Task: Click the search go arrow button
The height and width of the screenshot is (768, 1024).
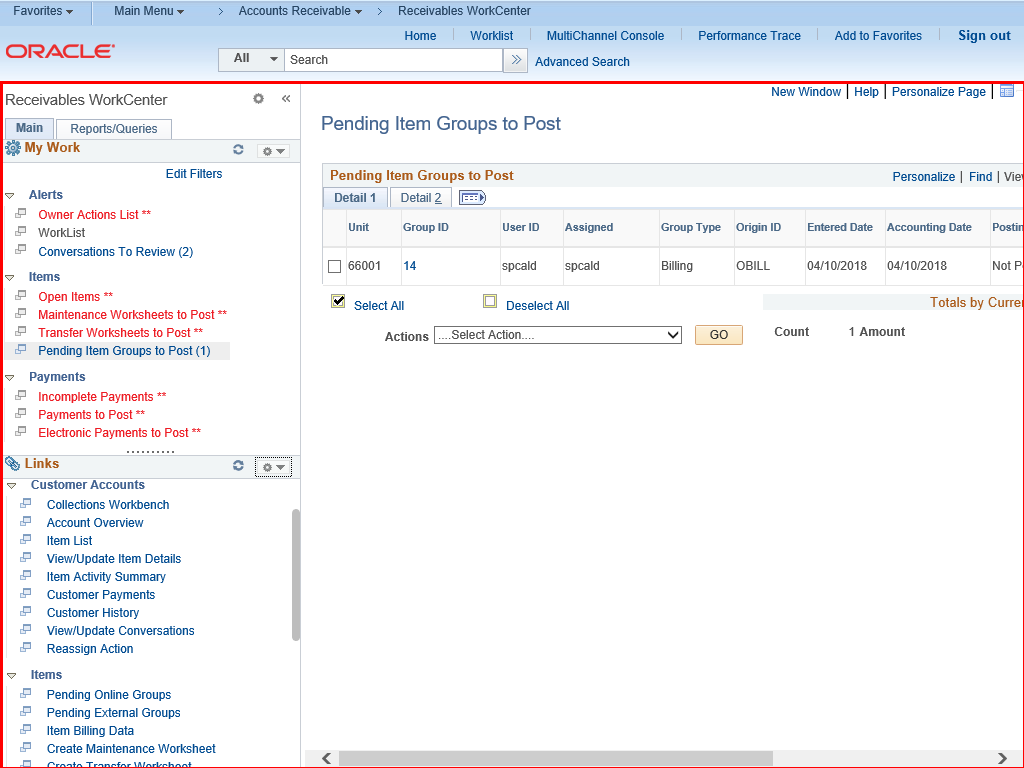Action: click(x=516, y=60)
